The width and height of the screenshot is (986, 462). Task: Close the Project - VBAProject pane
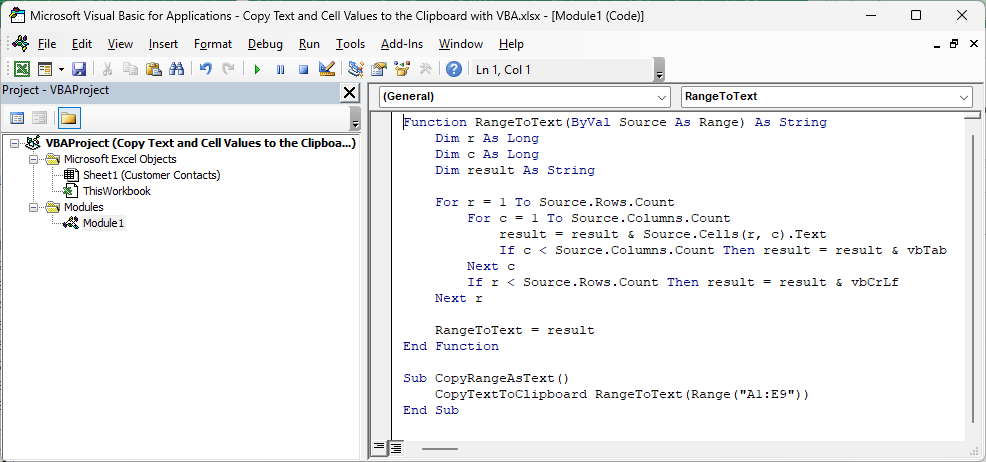[x=349, y=92]
